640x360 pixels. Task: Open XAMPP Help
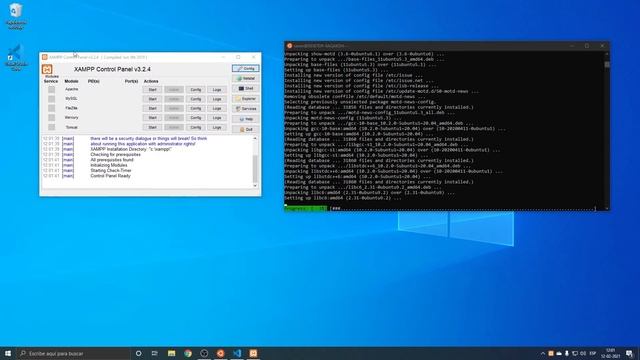[245, 119]
